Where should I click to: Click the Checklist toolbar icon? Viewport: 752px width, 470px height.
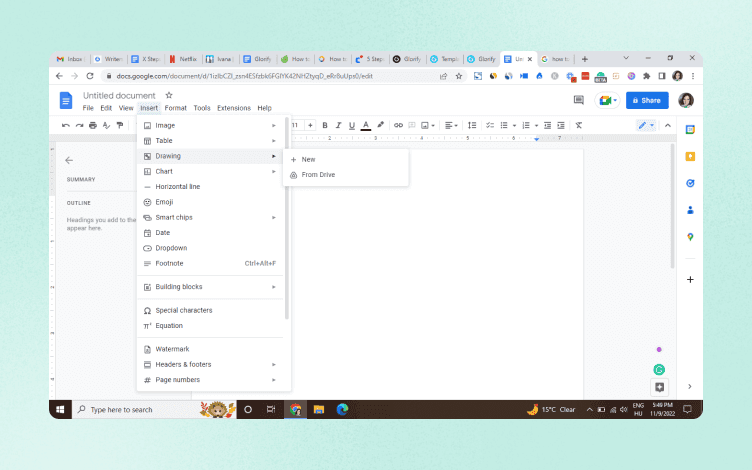(x=490, y=126)
